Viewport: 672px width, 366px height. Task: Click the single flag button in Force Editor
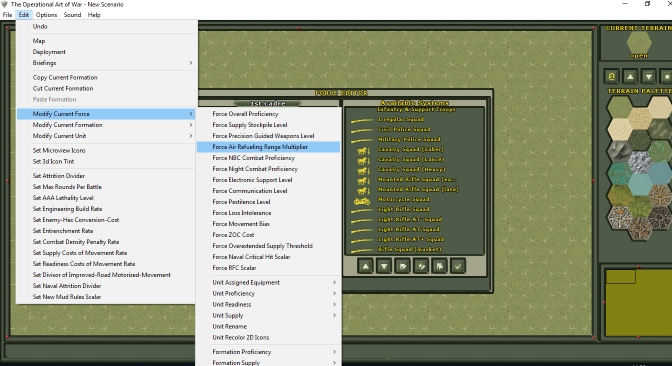[x=402, y=266]
